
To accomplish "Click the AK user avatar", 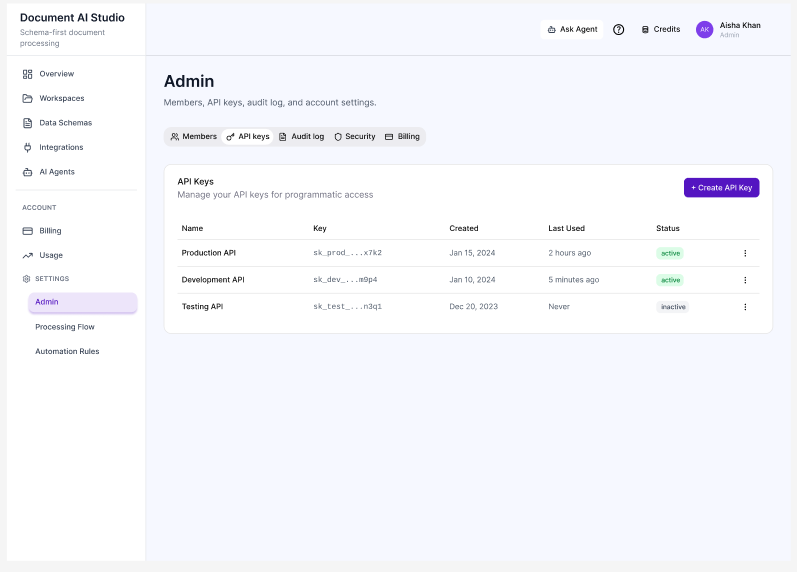I will point(704,29).
